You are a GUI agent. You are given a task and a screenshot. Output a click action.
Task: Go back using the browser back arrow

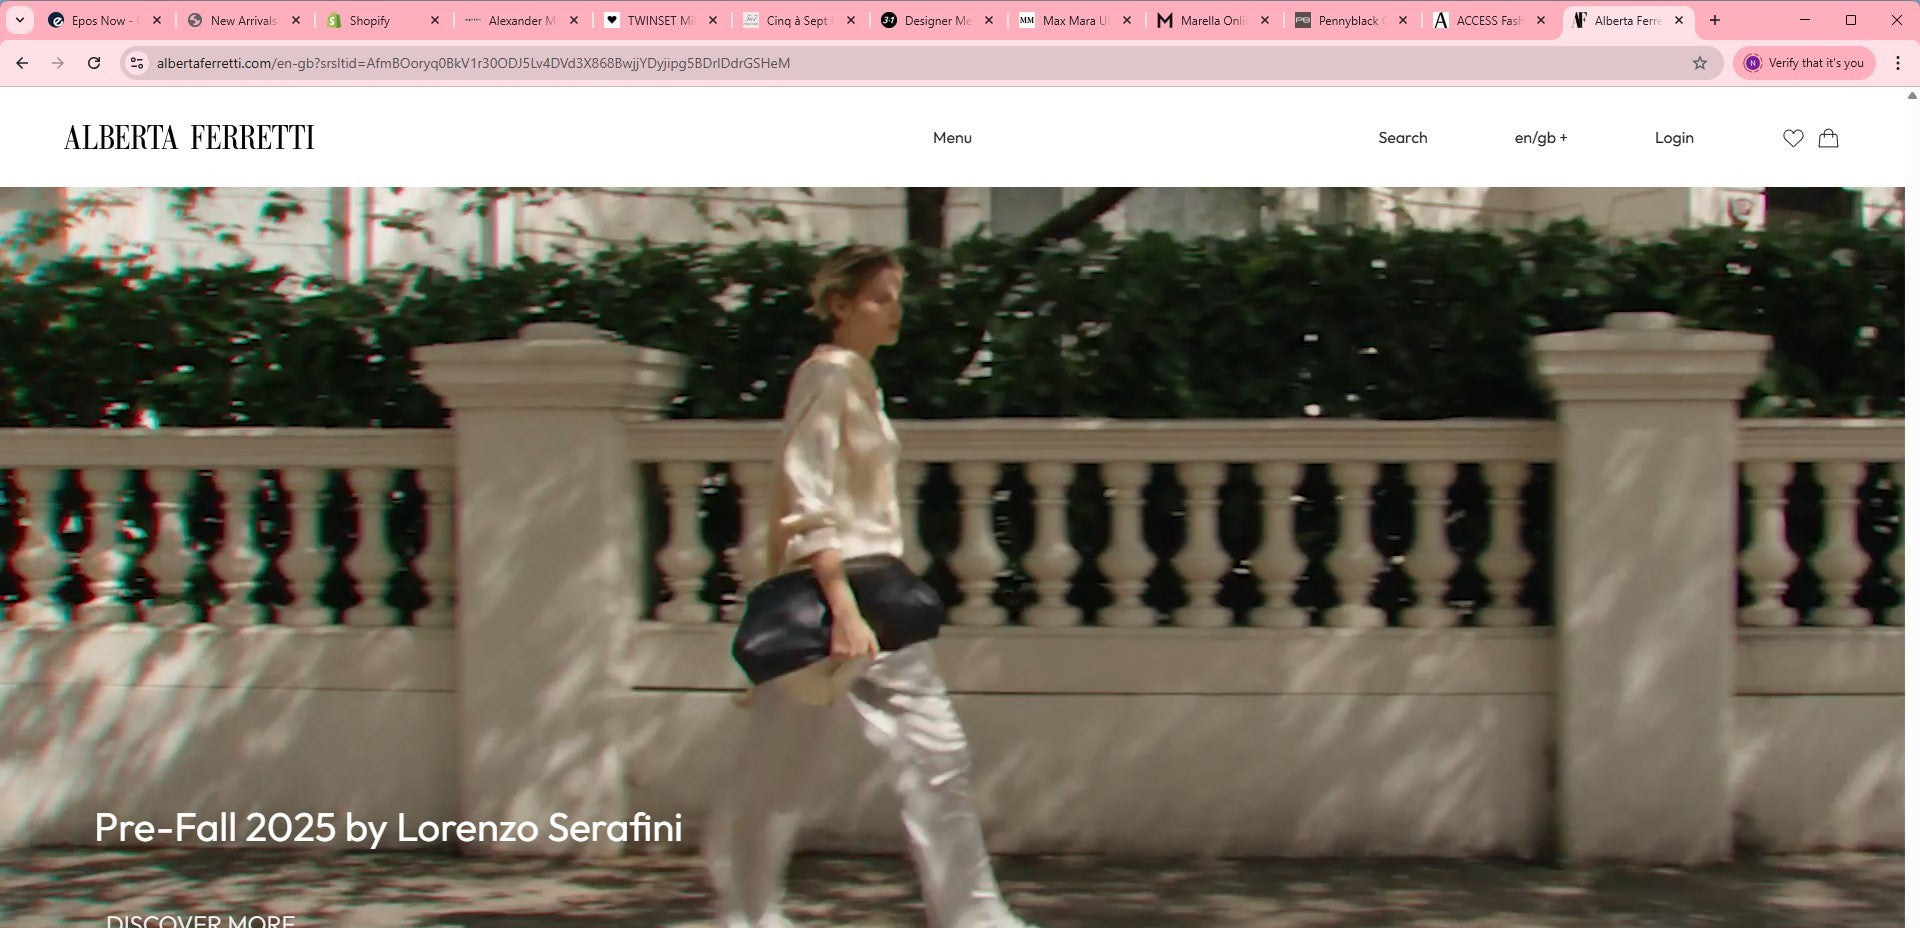tap(22, 63)
